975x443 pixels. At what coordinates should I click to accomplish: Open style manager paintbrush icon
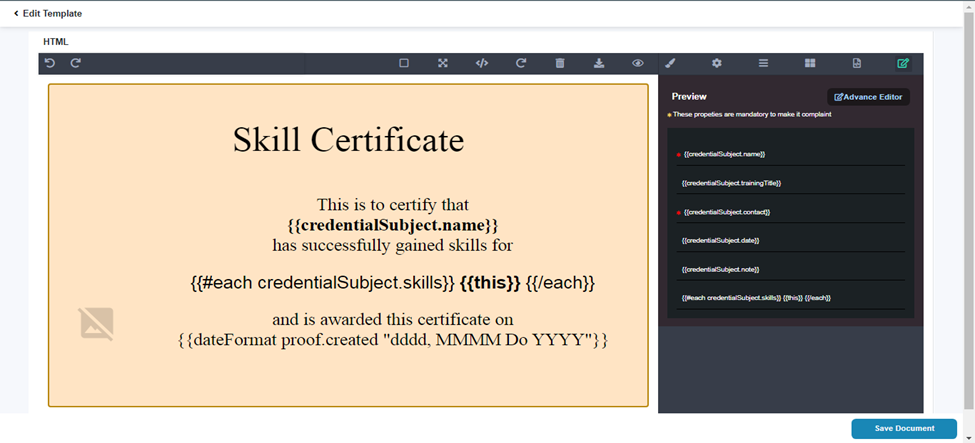point(670,63)
